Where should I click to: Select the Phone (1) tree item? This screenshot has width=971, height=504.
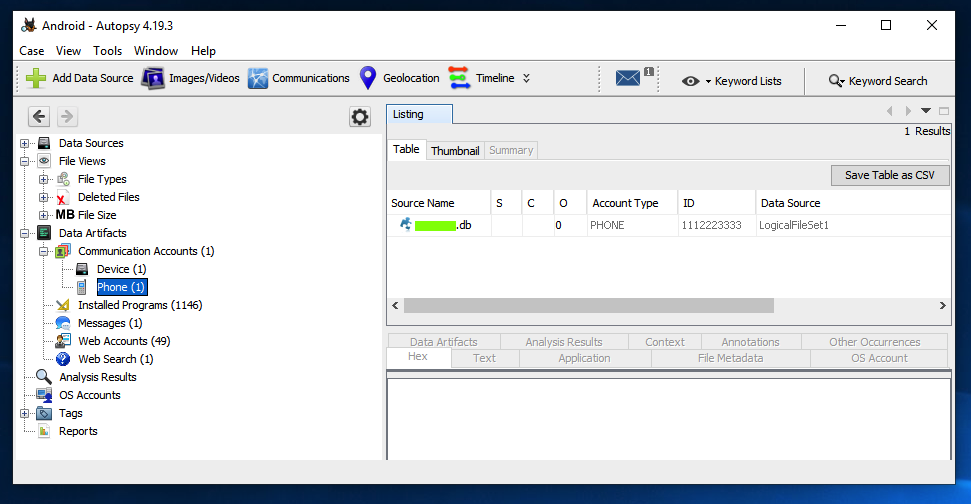121,287
